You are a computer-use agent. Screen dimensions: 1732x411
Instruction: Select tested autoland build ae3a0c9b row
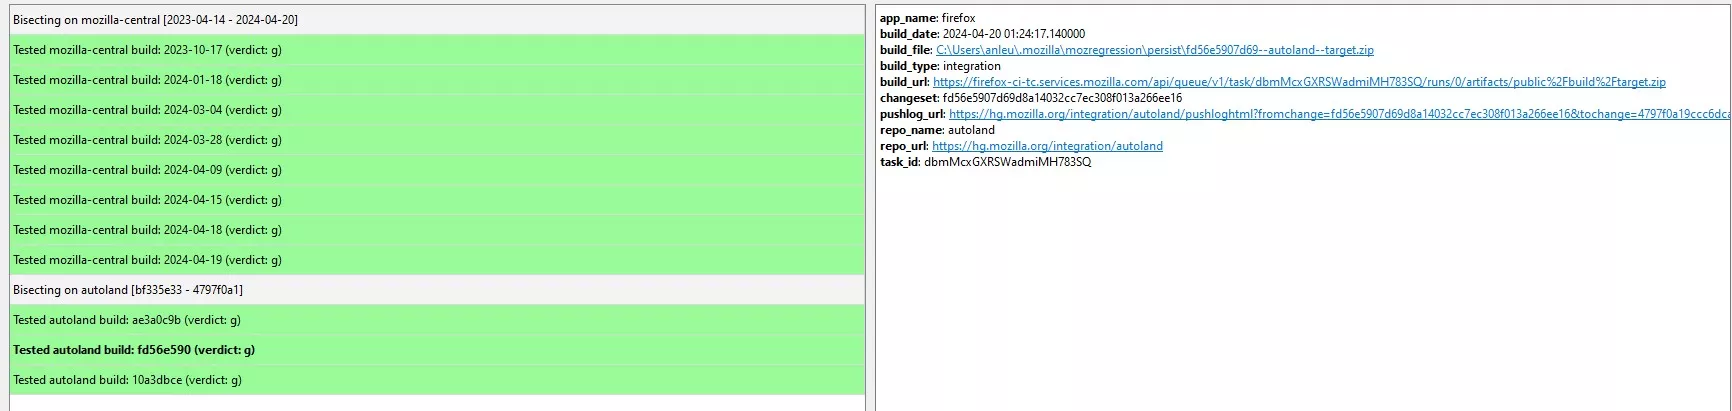(437, 320)
